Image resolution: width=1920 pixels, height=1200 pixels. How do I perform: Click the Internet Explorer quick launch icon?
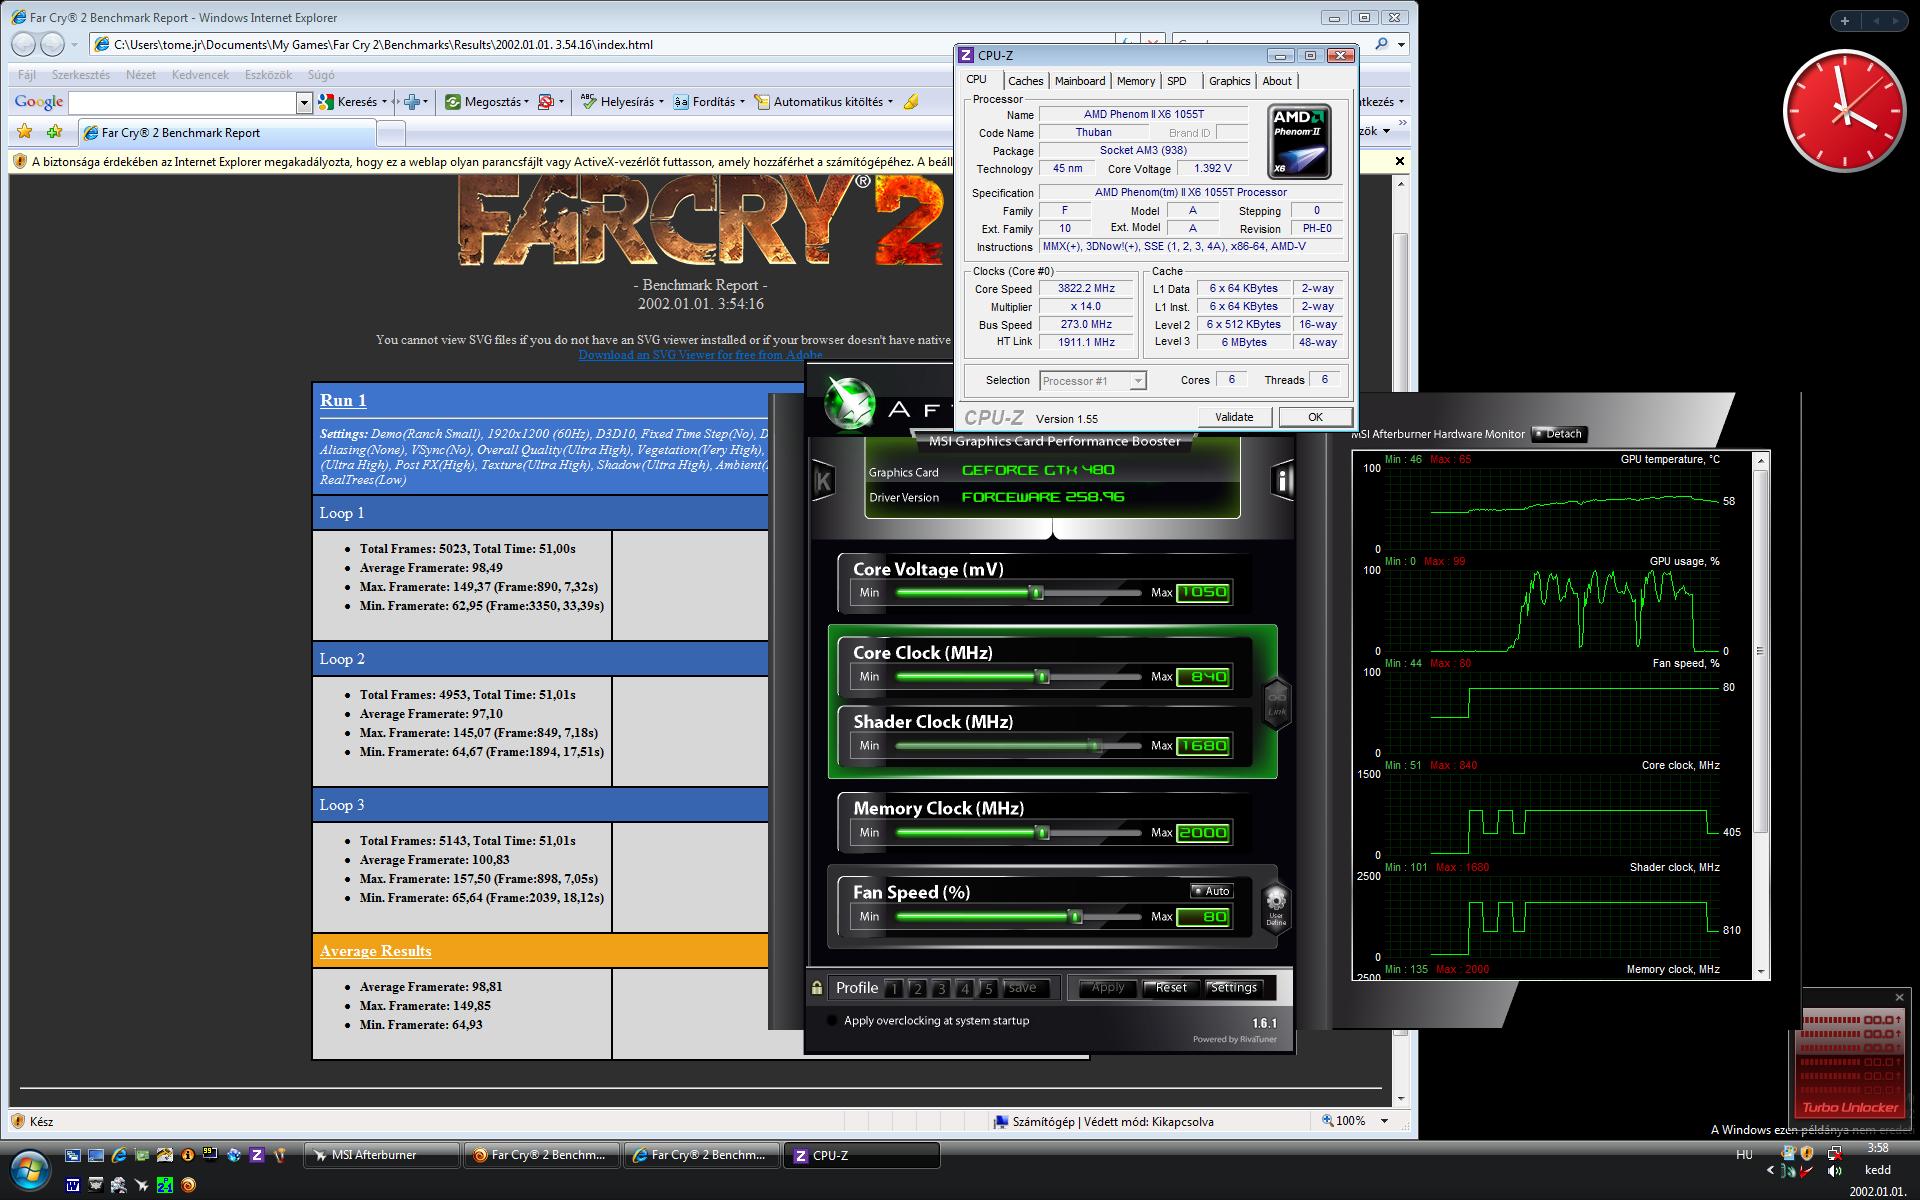point(119,1155)
